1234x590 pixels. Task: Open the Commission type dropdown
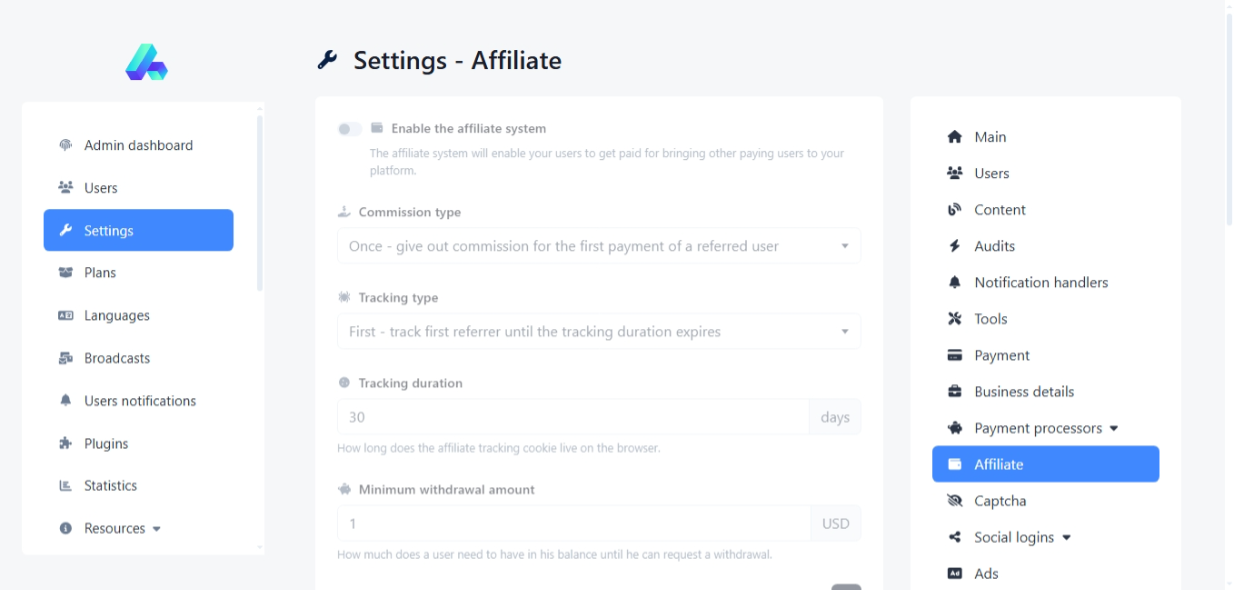(x=598, y=246)
